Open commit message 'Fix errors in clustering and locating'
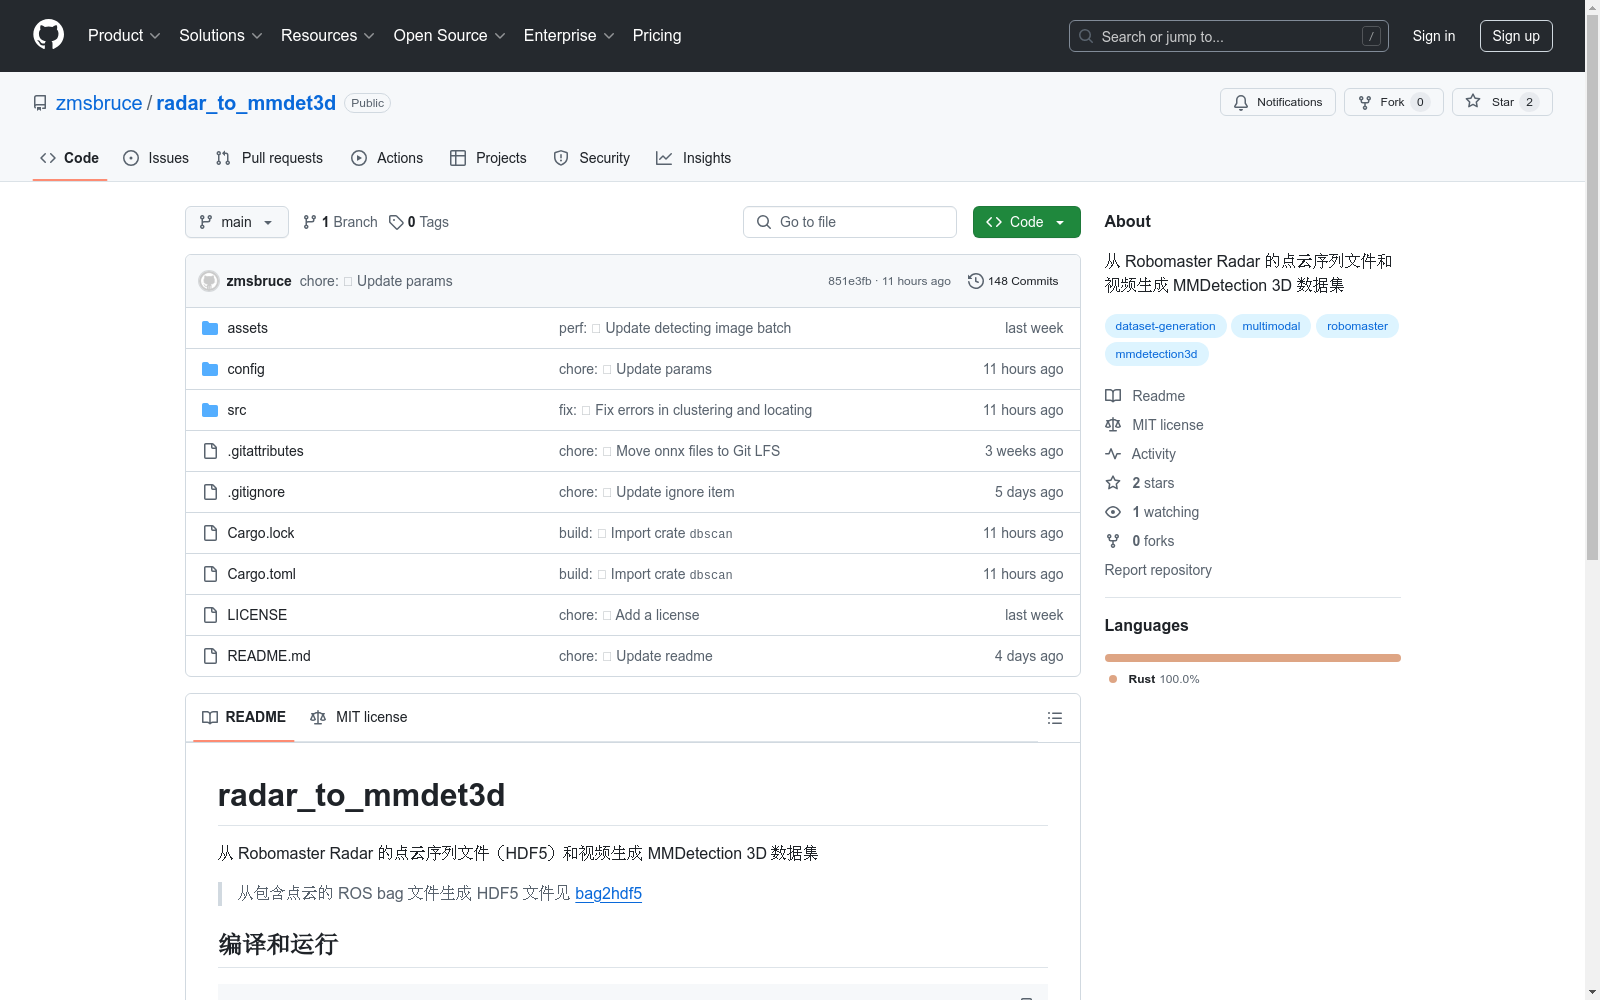The height and width of the screenshot is (1000, 1600). click(703, 410)
